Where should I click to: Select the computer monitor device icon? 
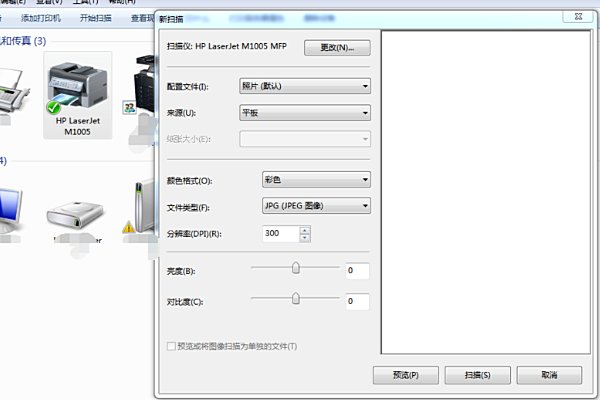[x=10, y=210]
